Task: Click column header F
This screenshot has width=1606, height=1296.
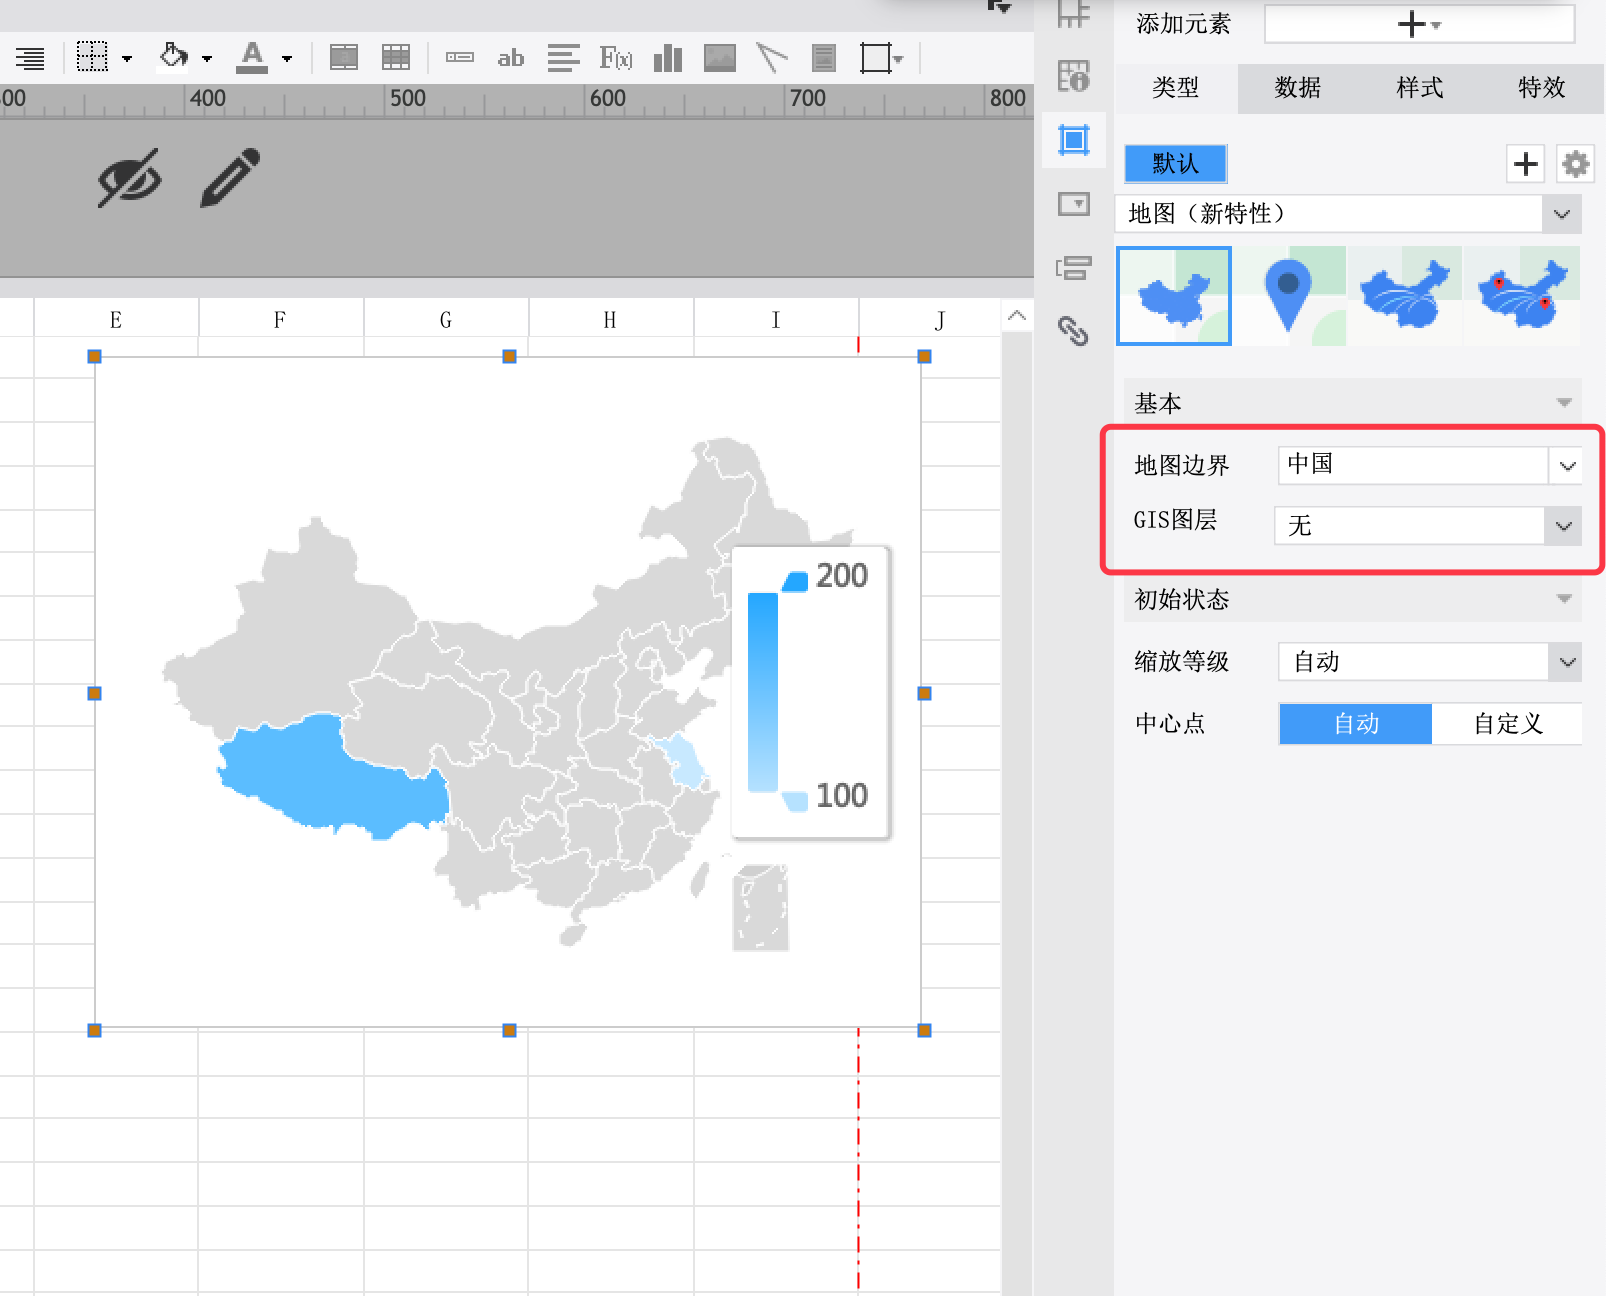Action: pyautogui.click(x=280, y=320)
